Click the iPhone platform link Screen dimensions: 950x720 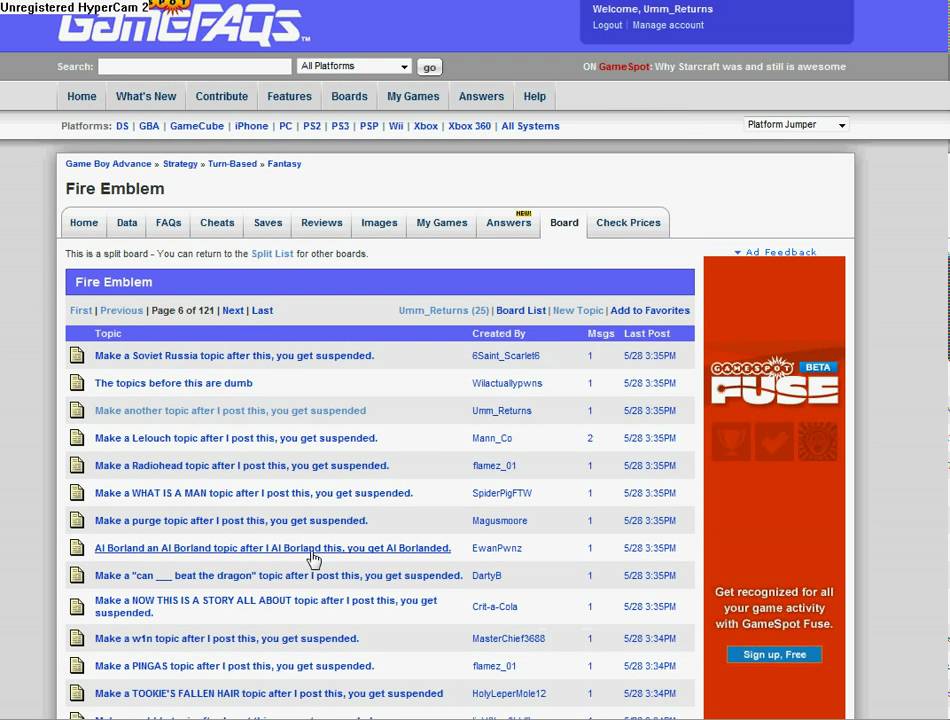(x=251, y=126)
